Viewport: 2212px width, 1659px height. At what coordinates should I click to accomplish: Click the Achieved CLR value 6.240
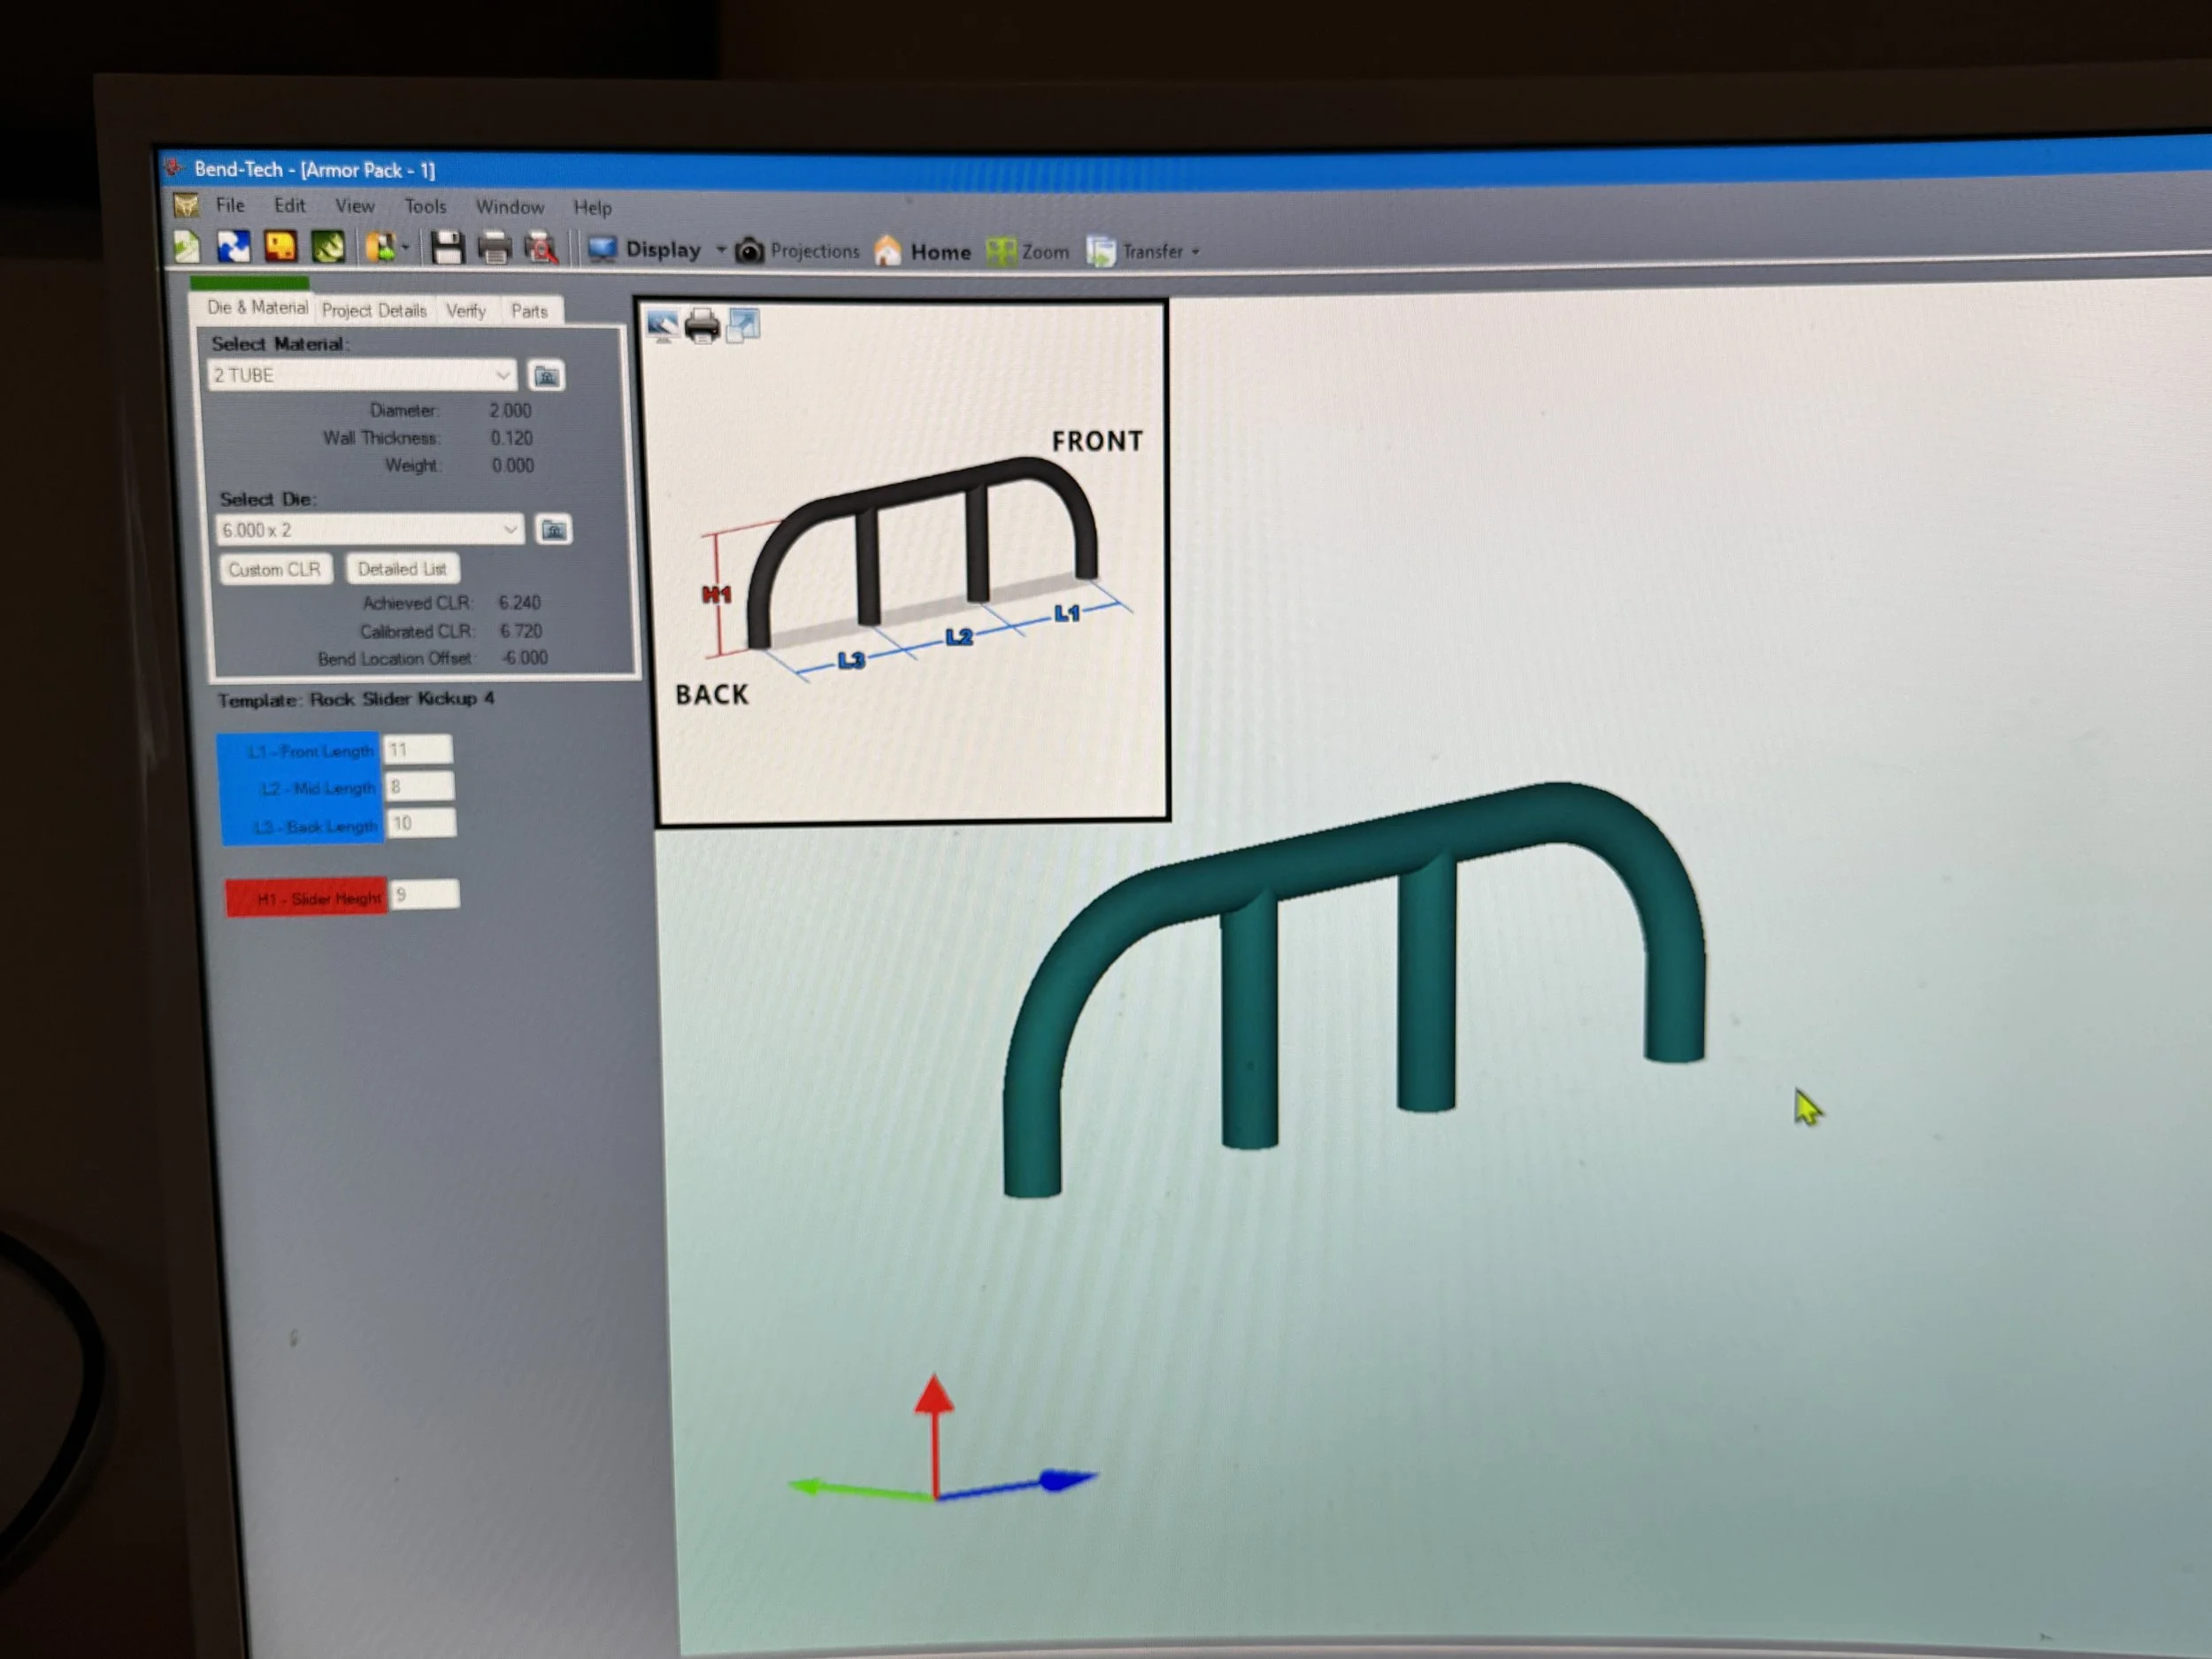pyautogui.click(x=519, y=603)
